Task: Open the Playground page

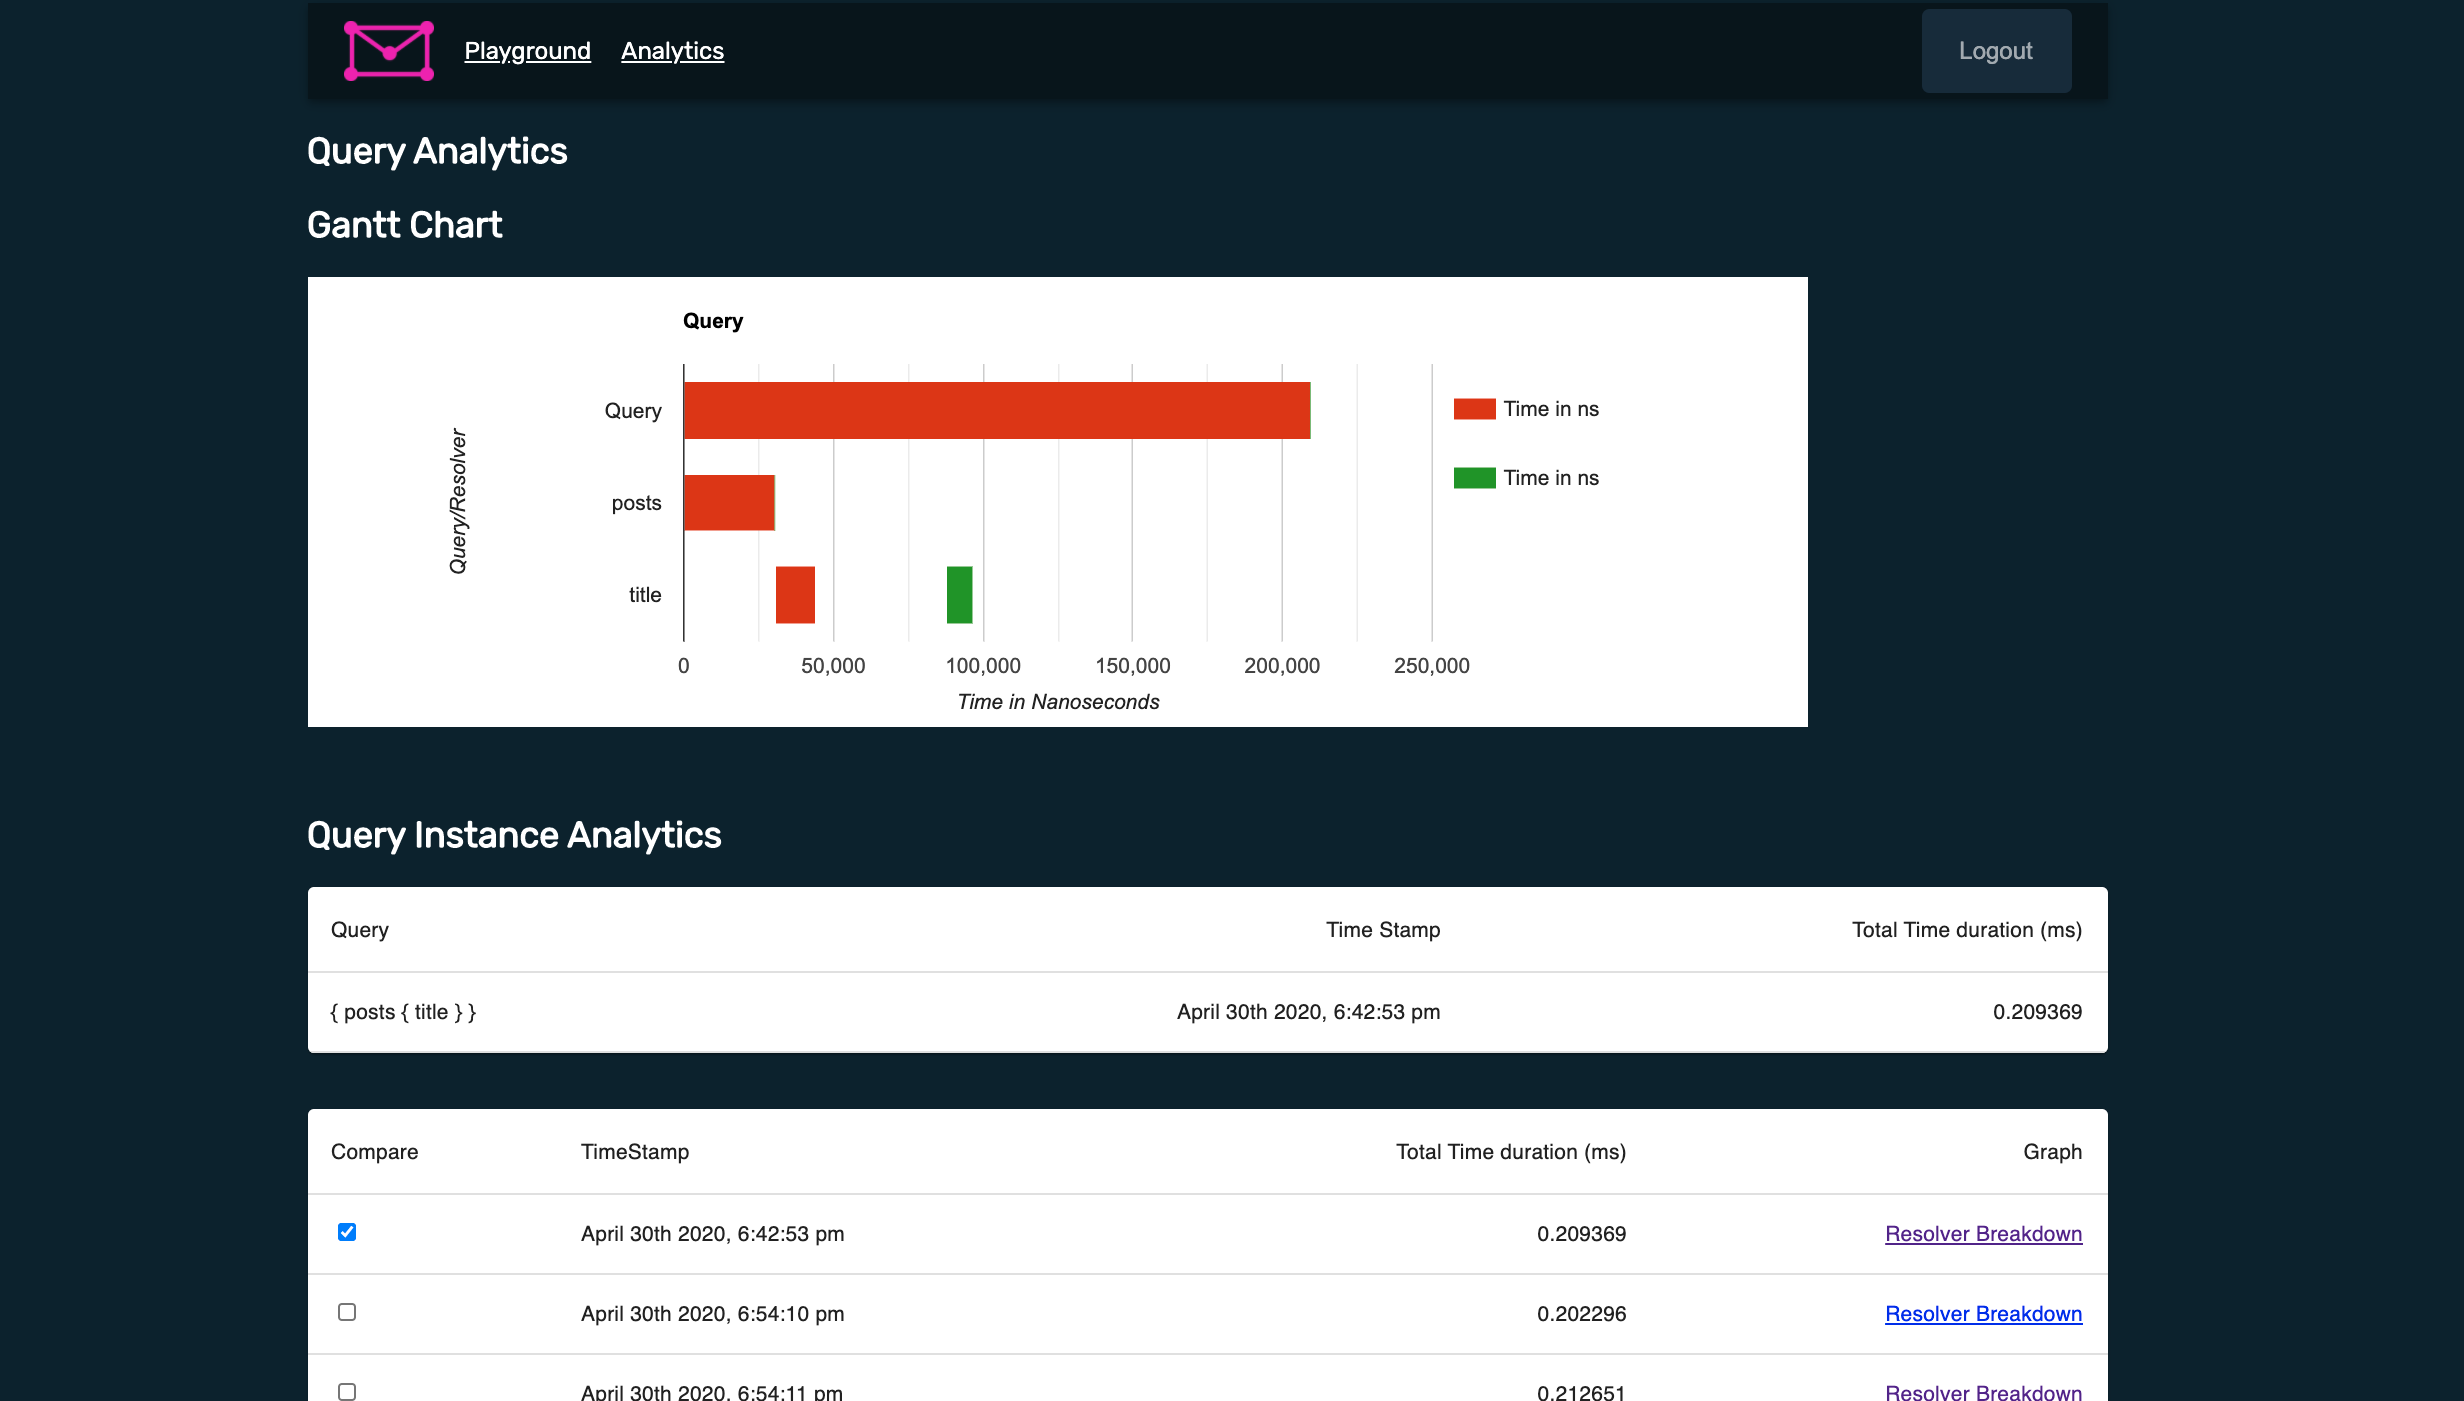Action: pos(527,51)
